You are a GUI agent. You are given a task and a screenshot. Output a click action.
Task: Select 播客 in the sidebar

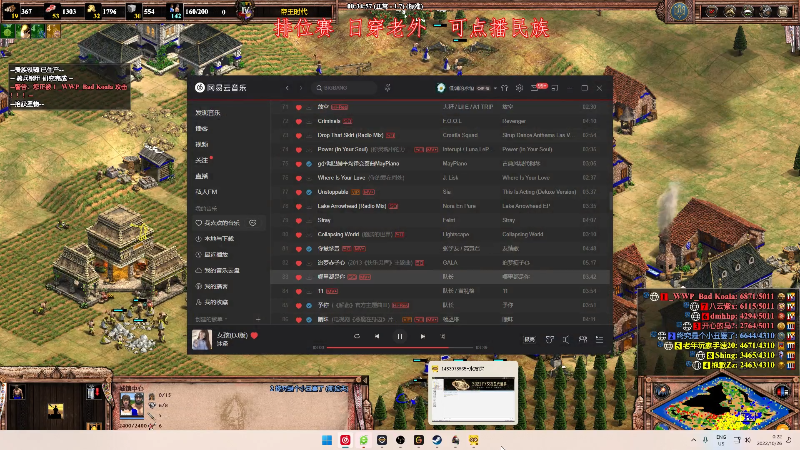202,128
